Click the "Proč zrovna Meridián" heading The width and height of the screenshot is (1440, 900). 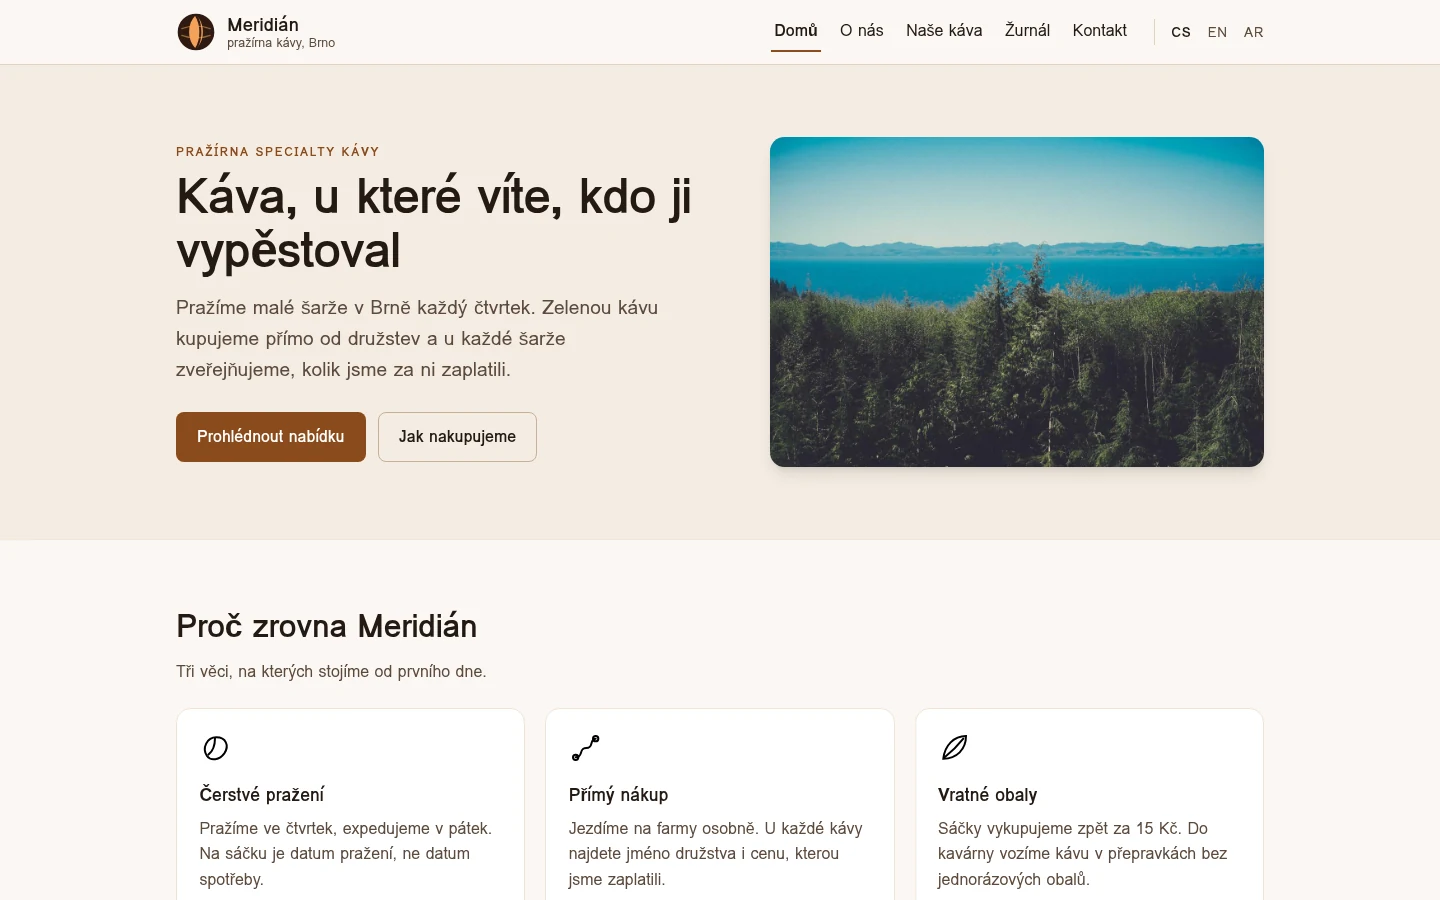point(327,626)
